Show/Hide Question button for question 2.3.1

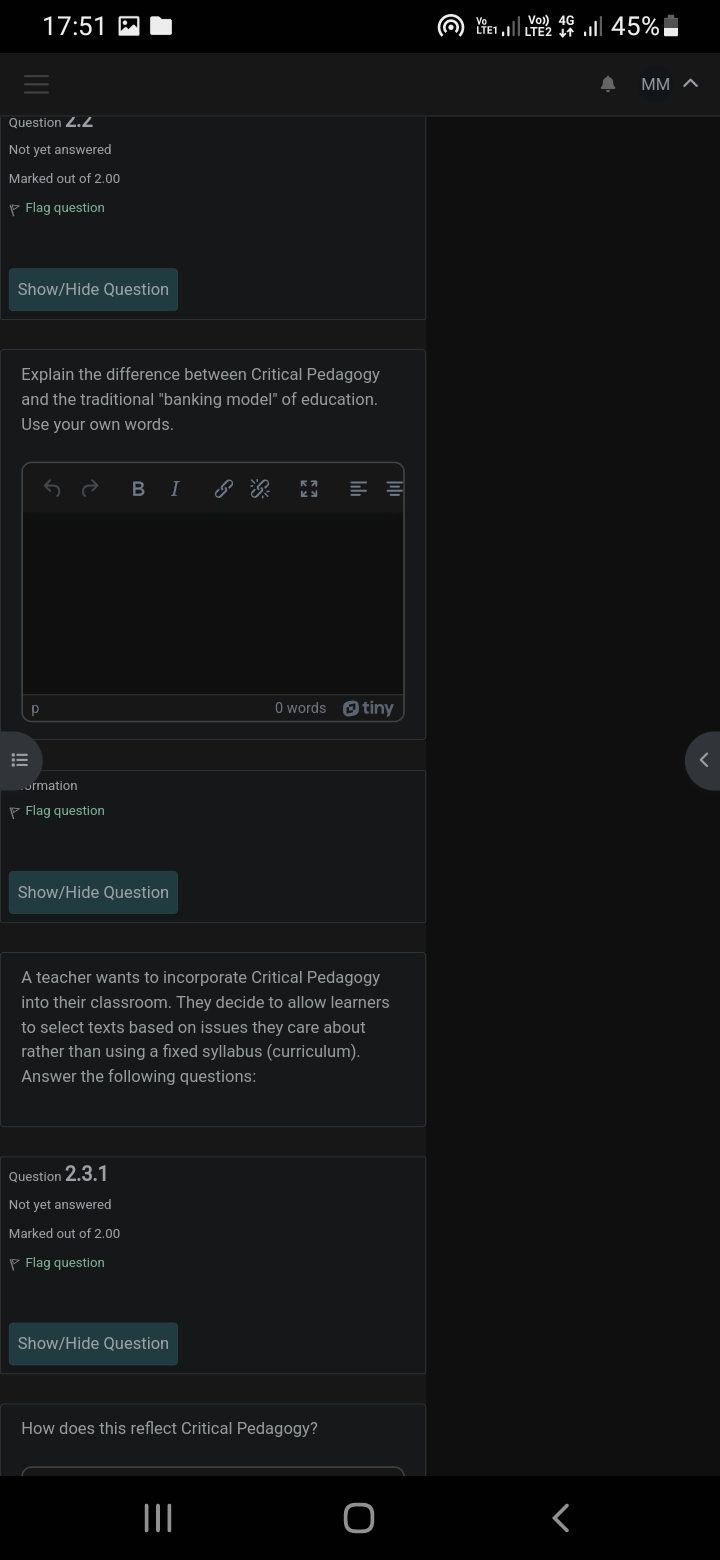(93, 1343)
